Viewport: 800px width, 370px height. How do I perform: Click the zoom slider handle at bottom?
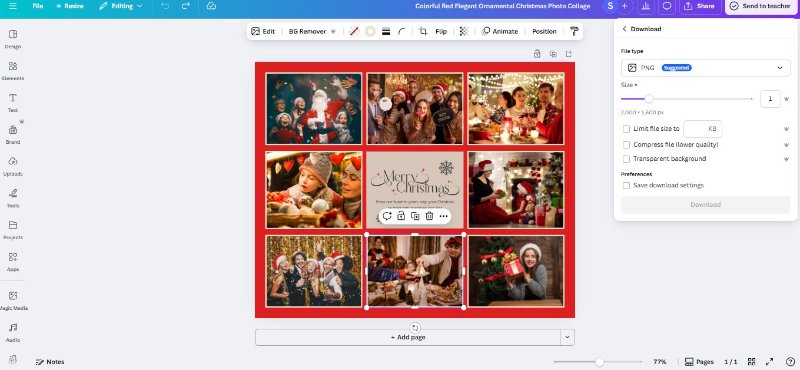[599, 361]
